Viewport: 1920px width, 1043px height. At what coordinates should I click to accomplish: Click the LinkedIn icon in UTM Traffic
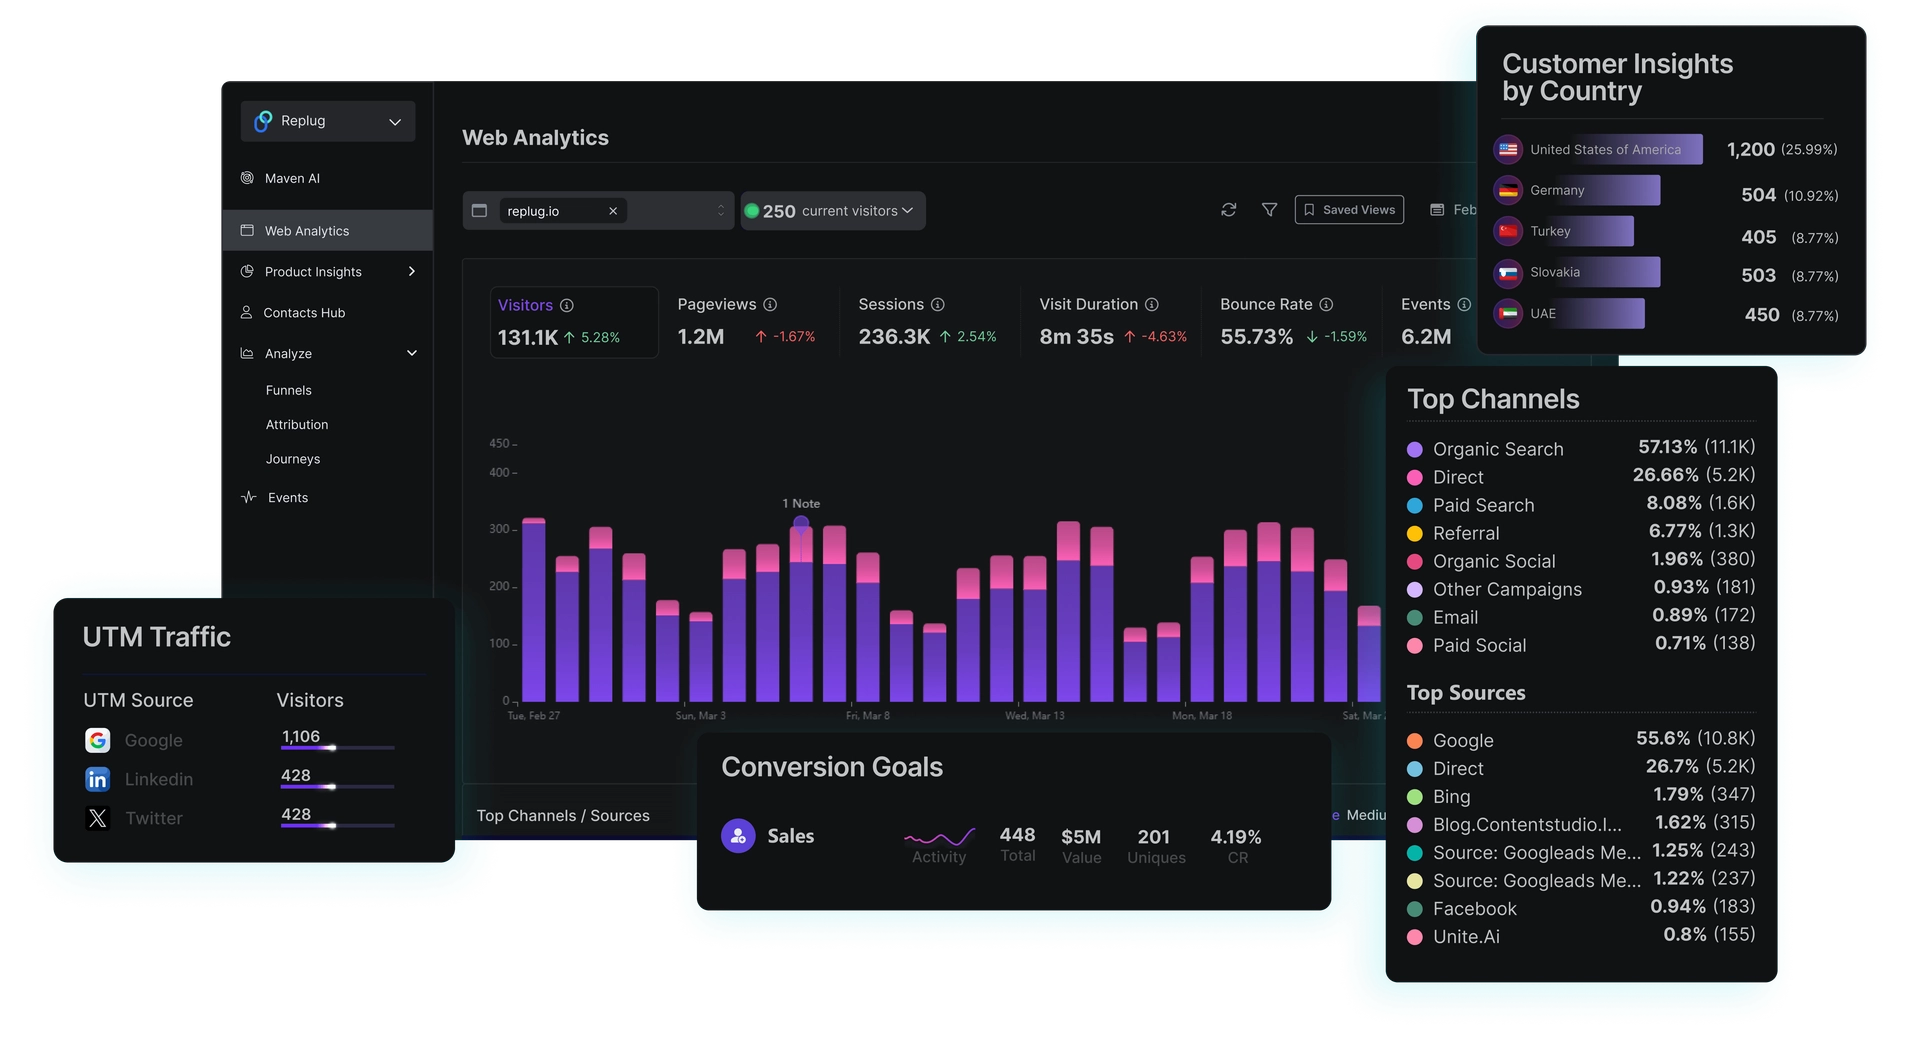(97, 779)
